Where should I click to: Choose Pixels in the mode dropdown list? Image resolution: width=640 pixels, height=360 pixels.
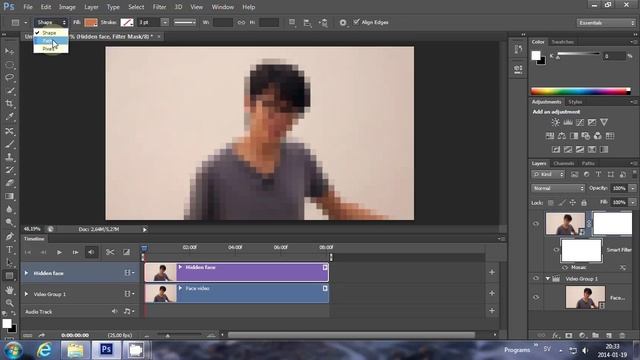click(51, 49)
